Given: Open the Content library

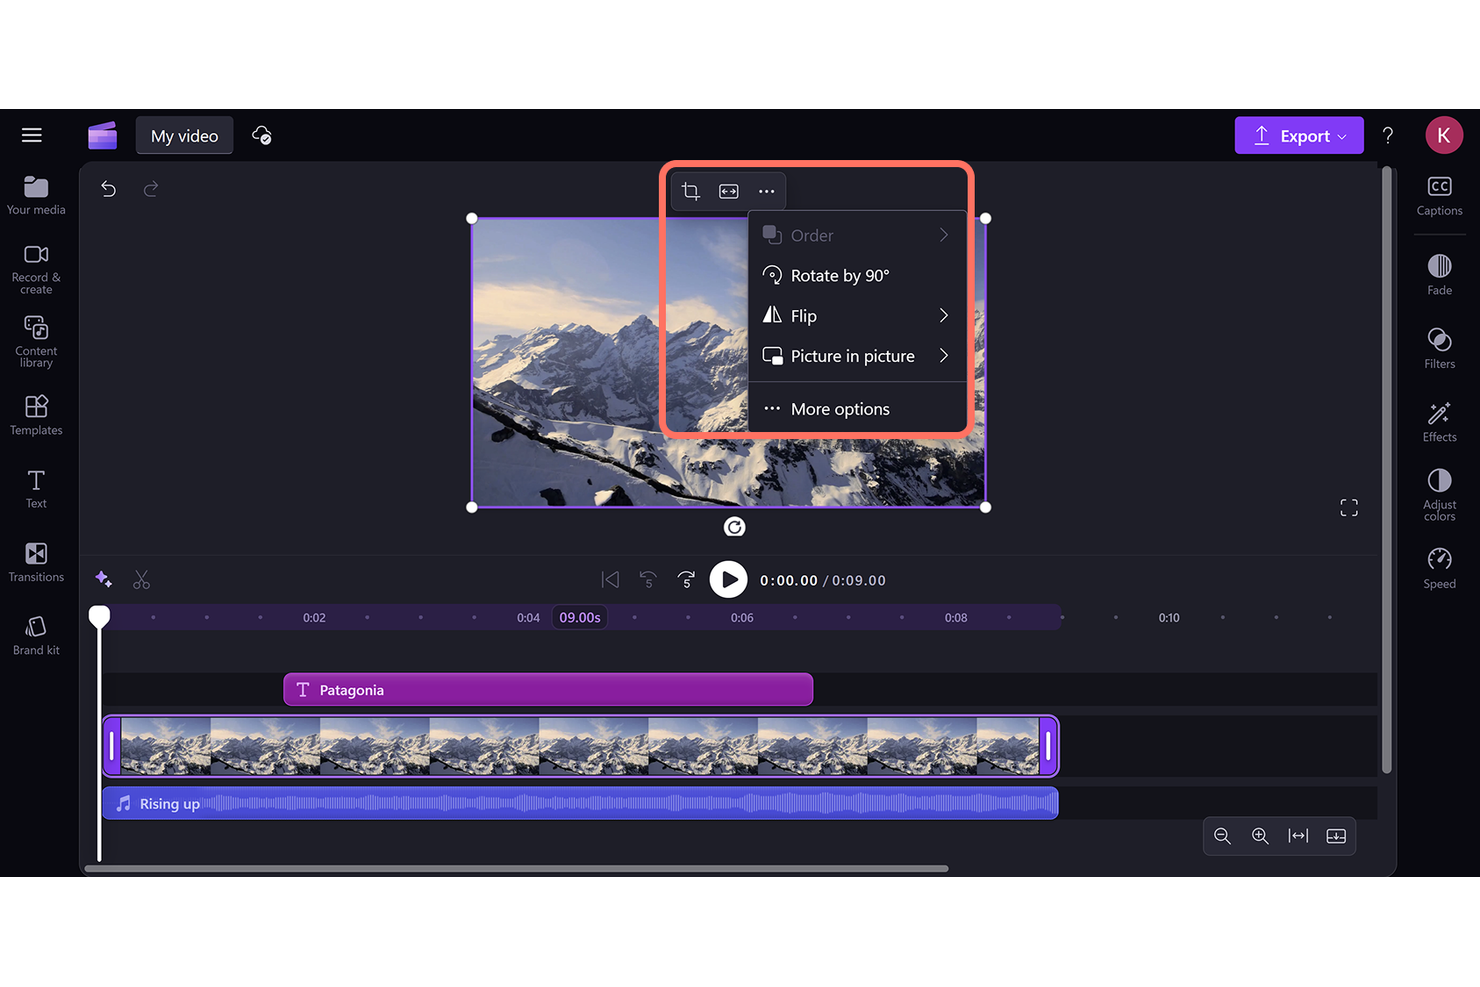Looking at the screenshot, I should 35,340.
